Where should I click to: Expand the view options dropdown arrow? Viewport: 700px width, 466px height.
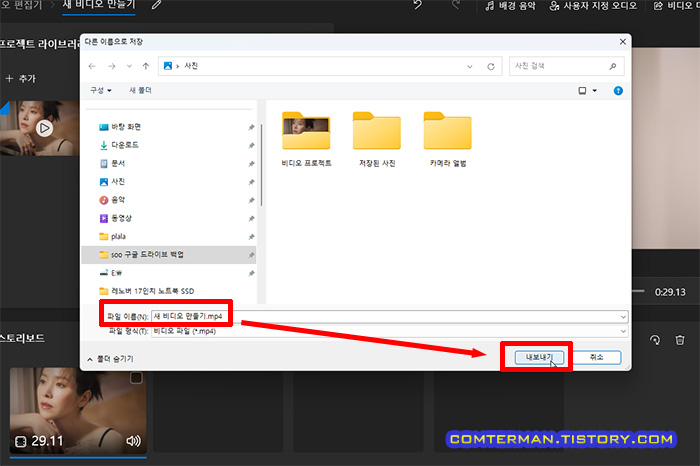point(595,91)
